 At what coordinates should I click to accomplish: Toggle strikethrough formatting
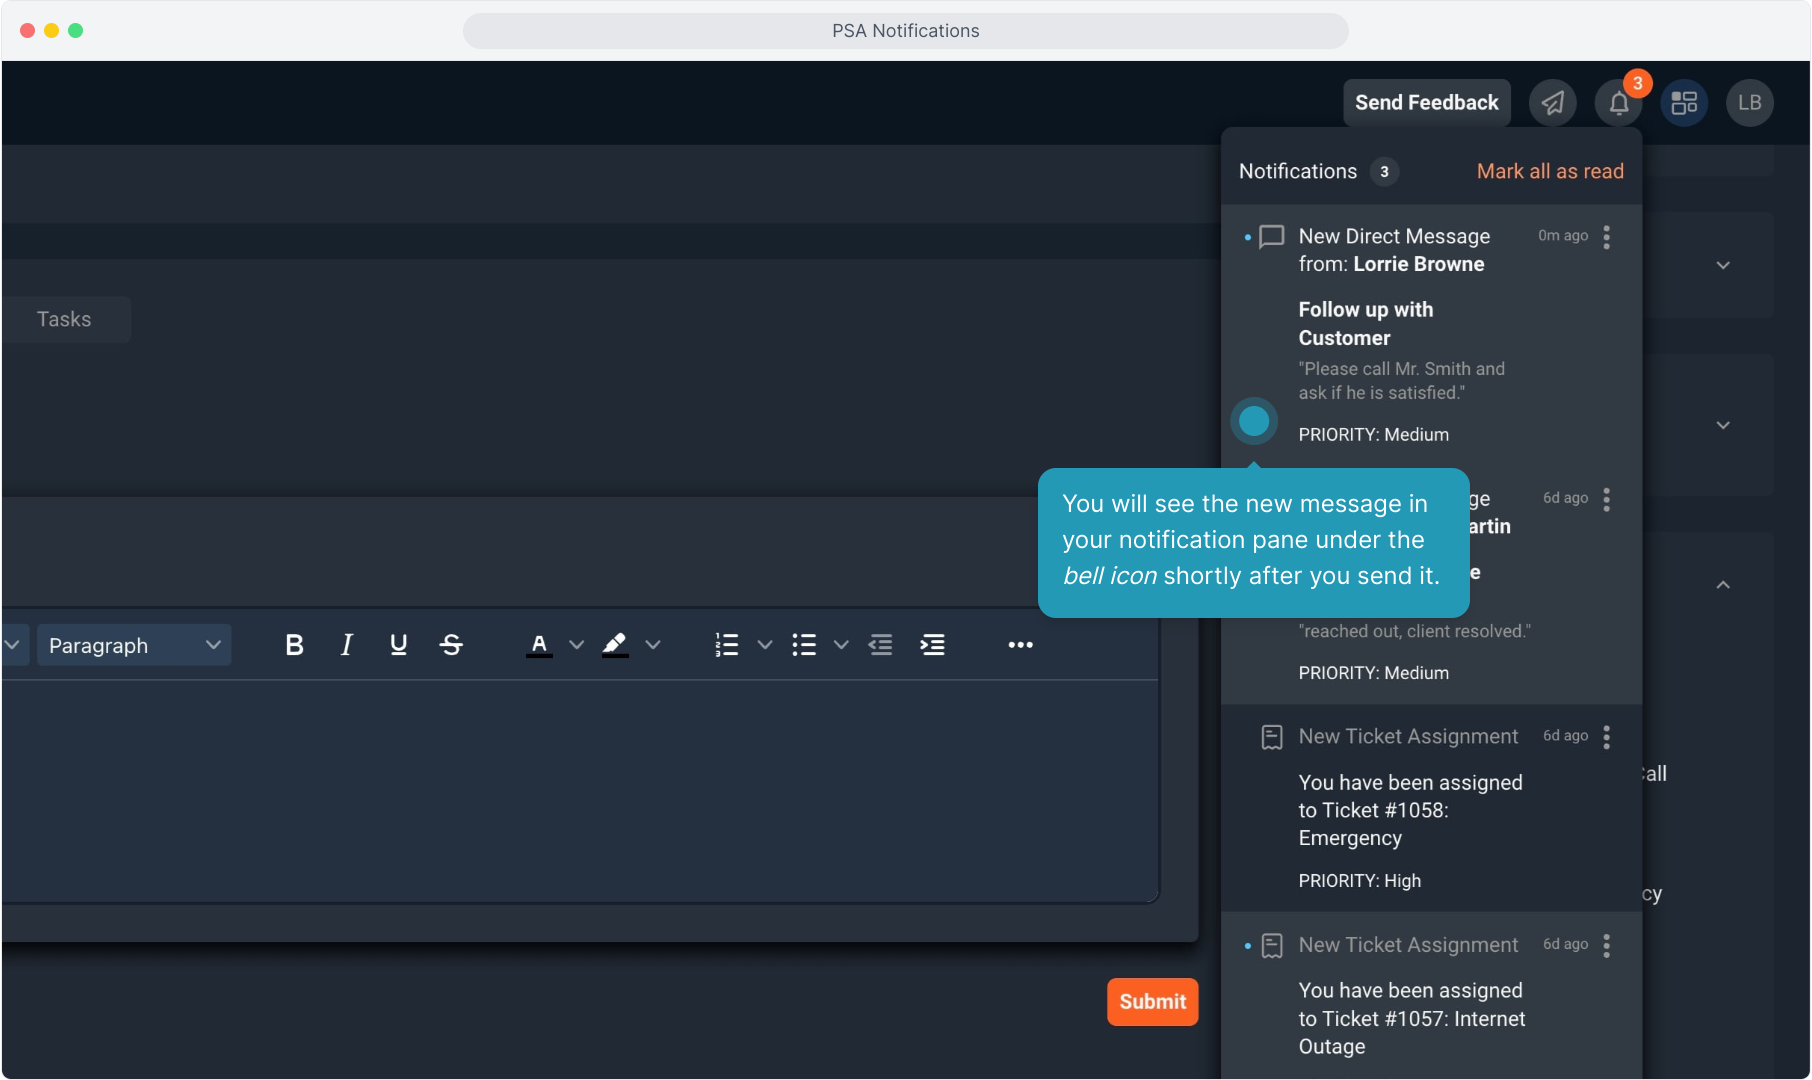pyautogui.click(x=451, y=645)
